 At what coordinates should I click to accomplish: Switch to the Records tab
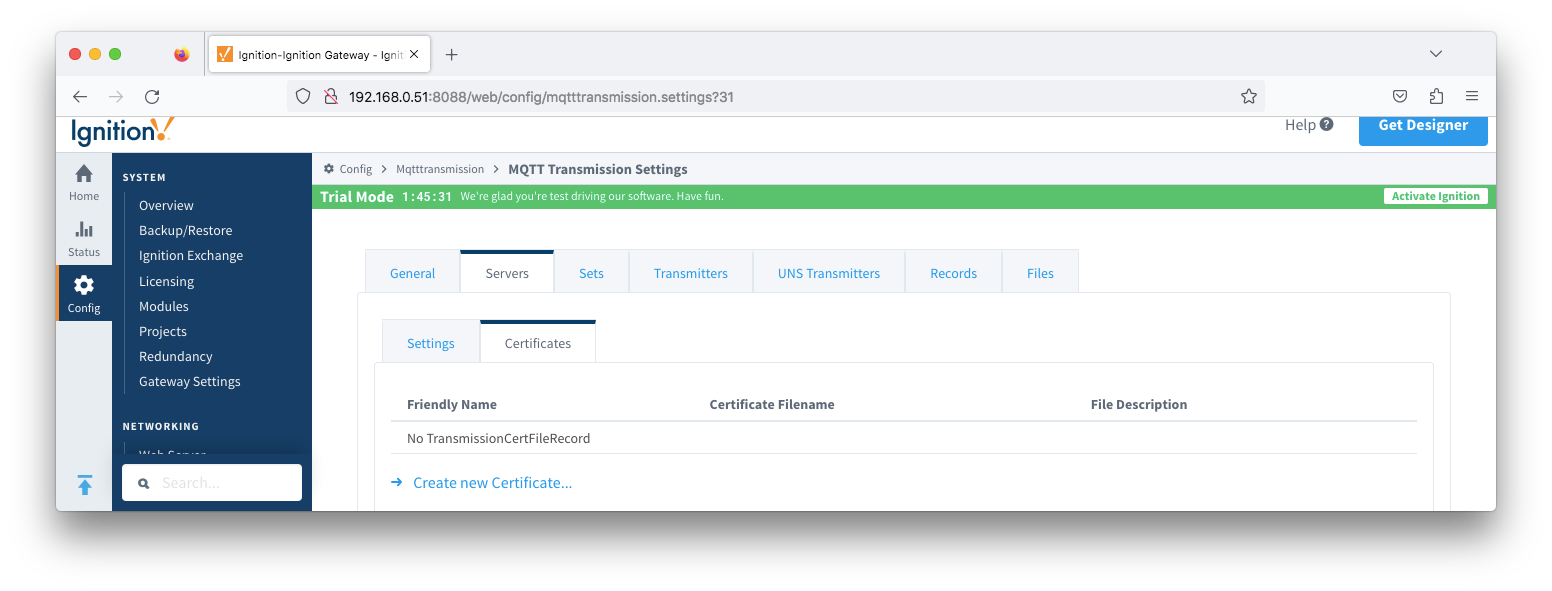click(x=953, y=273)
